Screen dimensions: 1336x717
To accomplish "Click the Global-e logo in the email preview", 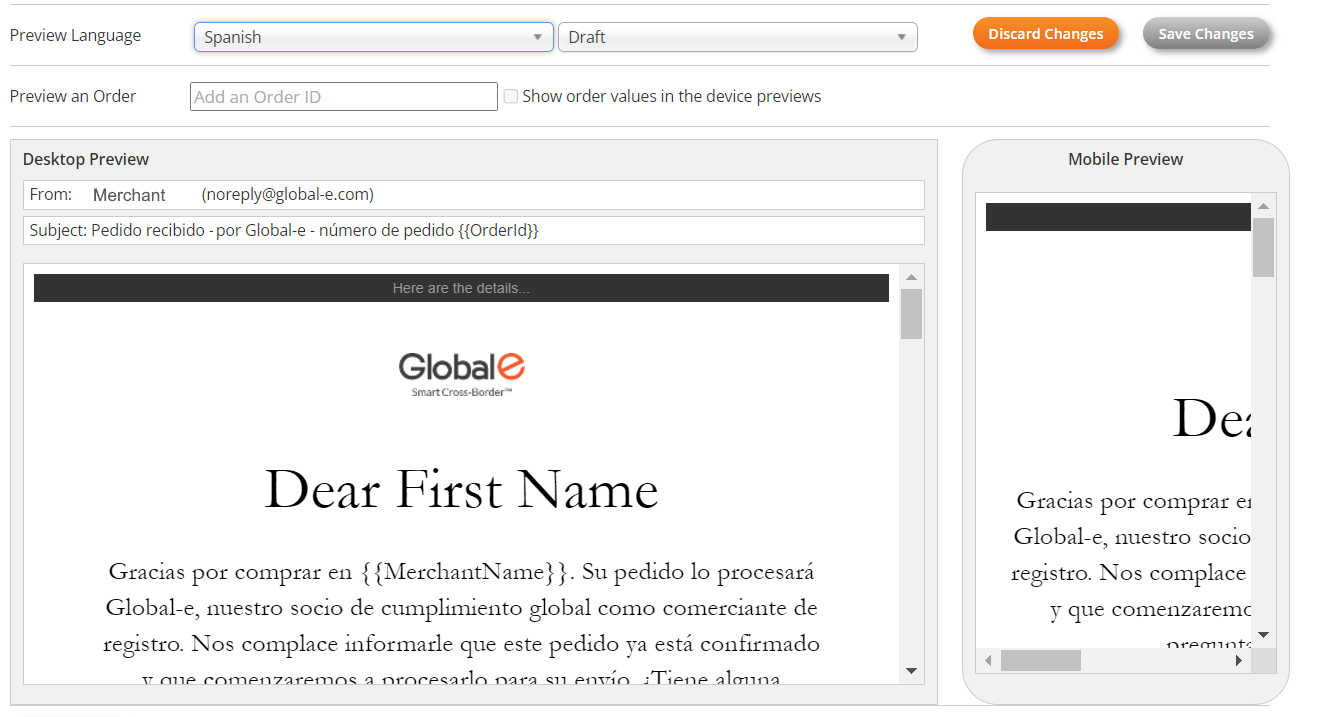I will pyautogui.click(x=461, y=365).
